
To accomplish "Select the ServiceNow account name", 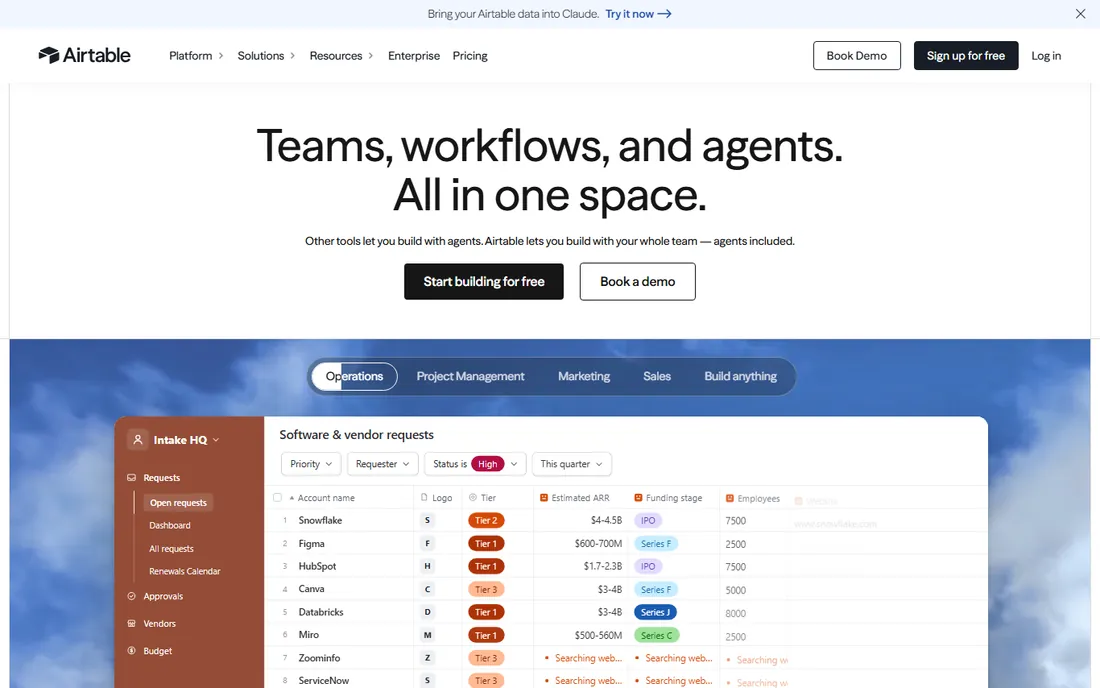I will pos(323,680).
